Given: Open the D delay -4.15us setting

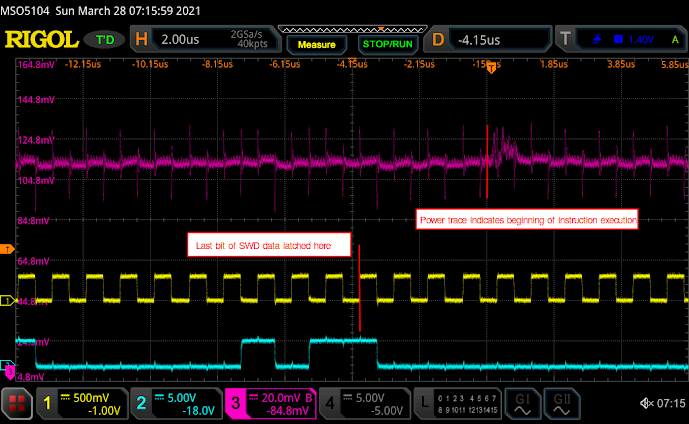Looking at the screenshot, I should point(487,40).
